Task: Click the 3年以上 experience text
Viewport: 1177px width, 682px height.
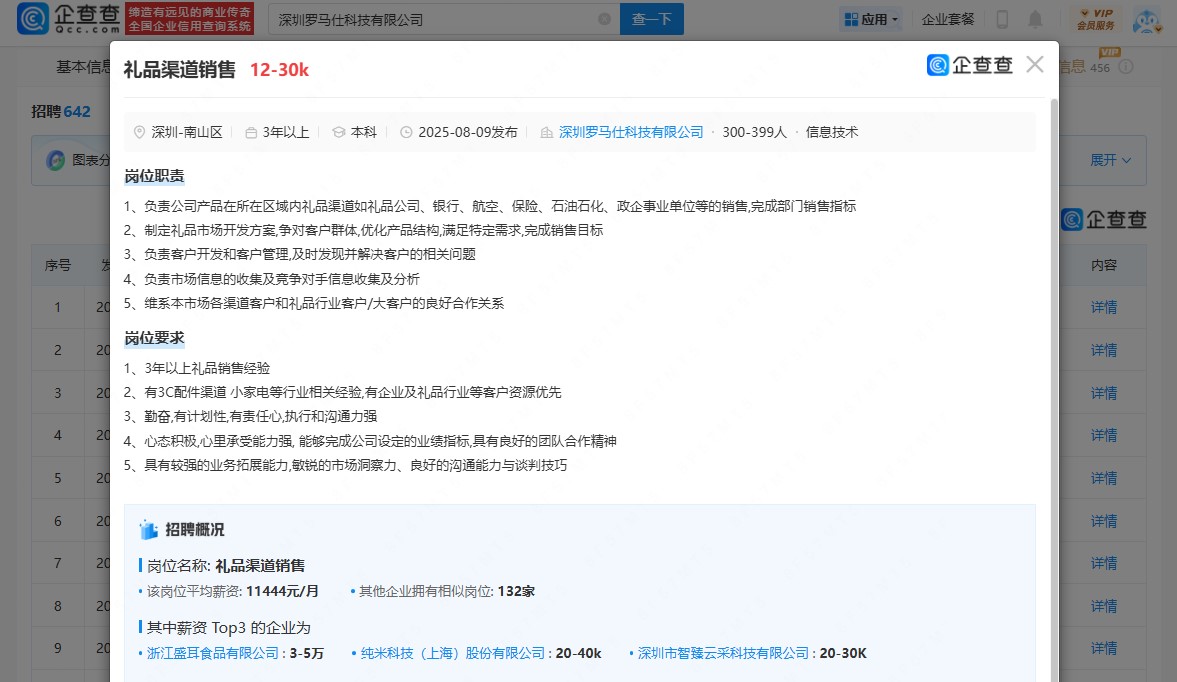Action: [x=286, y=132]
